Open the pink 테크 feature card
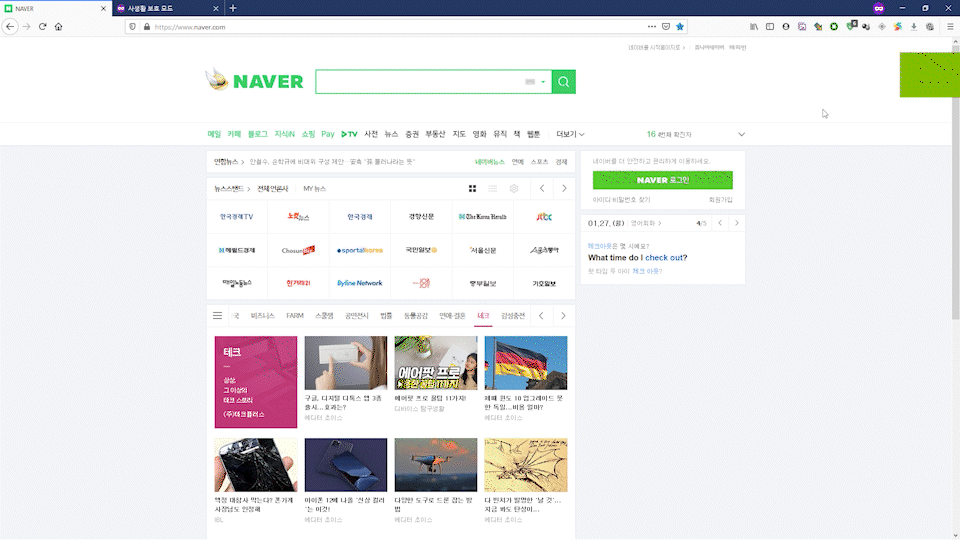The width and height of the screenshot is (960, 540). point(256,381)
